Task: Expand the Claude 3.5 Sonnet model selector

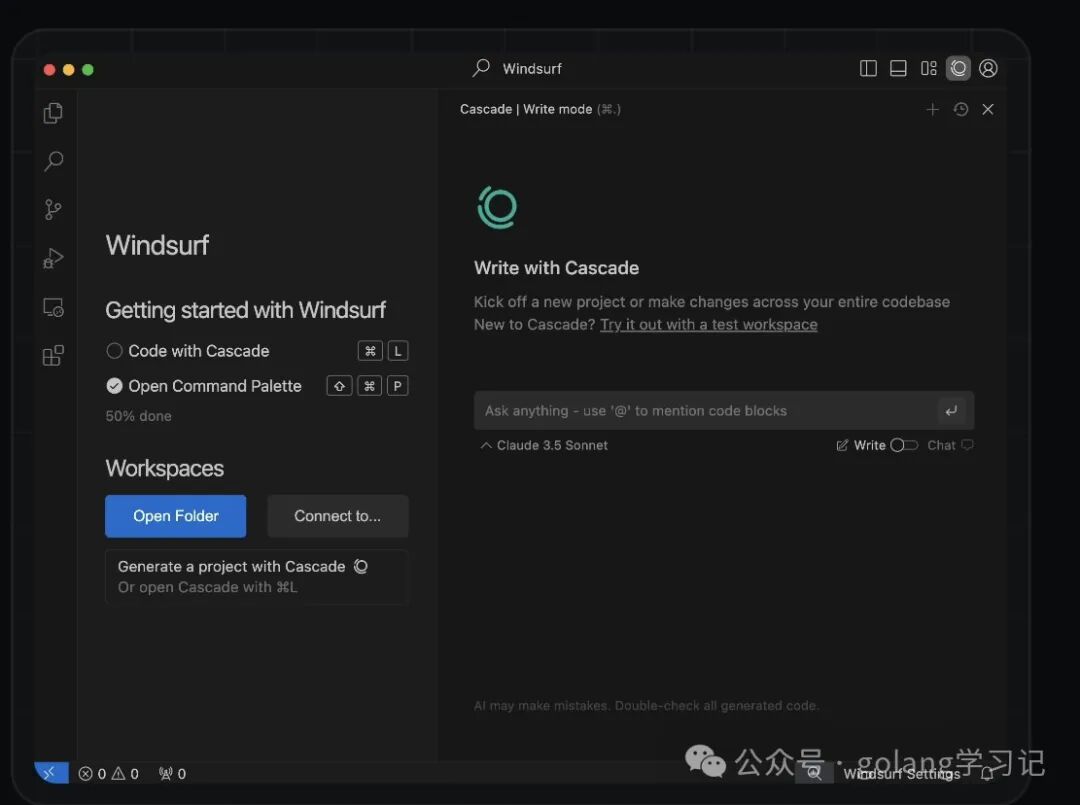Action: tap(544, 446)
